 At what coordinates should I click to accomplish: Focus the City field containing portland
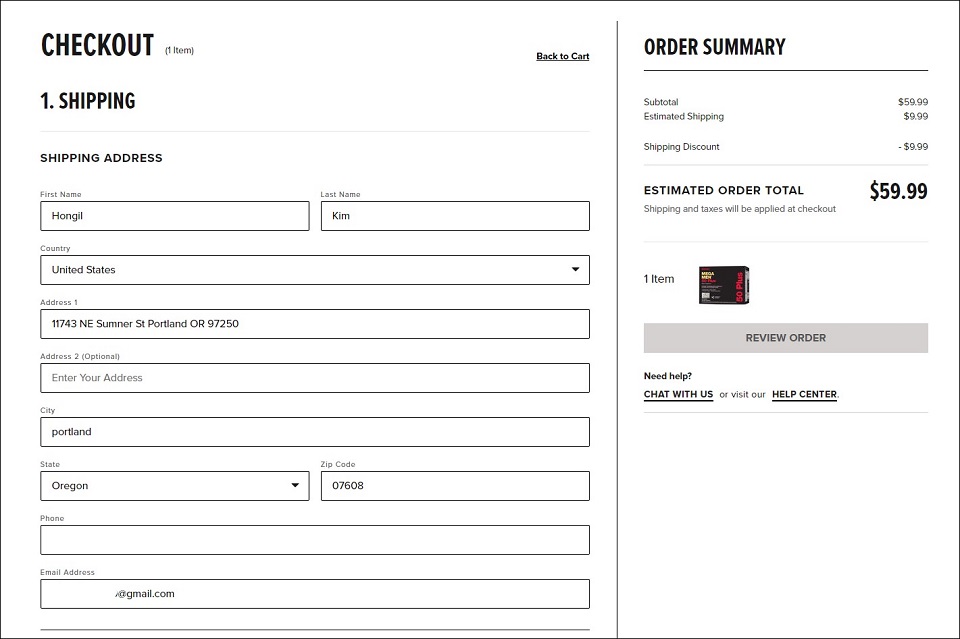pos(314,432)
